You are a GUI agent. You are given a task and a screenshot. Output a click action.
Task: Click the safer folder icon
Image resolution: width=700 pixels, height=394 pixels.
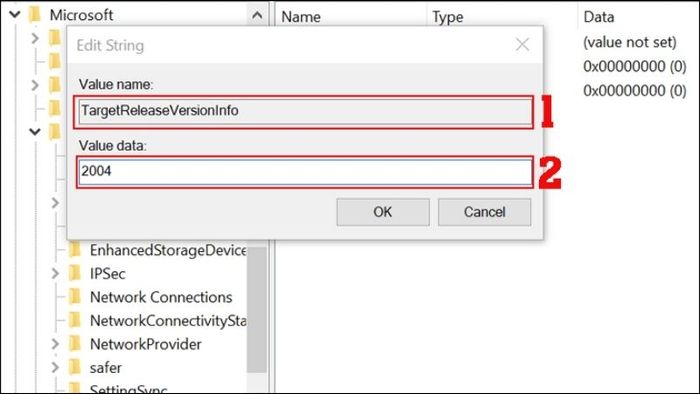click(x=75, y=368)
